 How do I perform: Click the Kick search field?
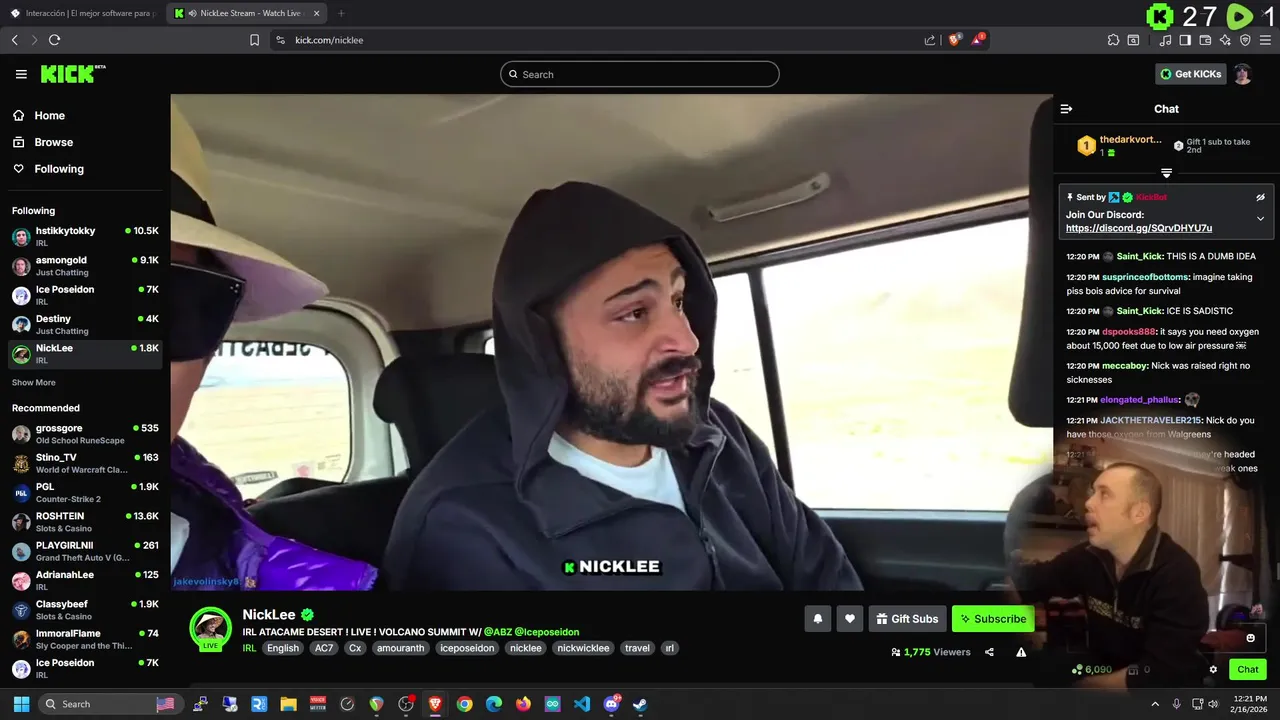640,74
